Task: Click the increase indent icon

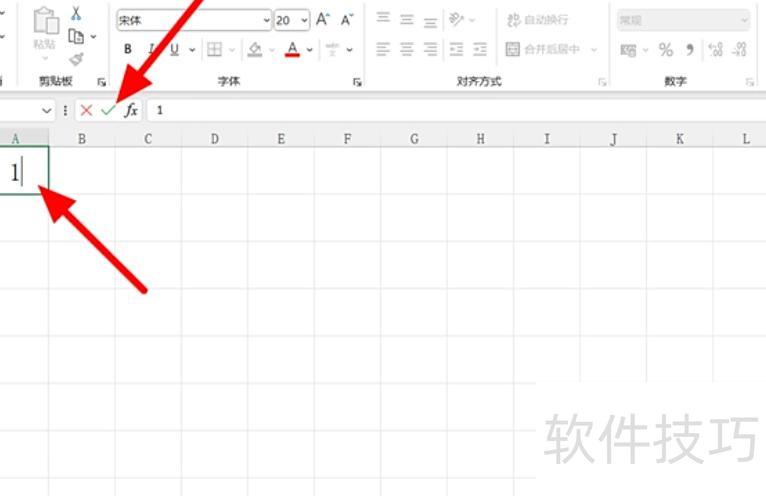Action: [480, 49]
